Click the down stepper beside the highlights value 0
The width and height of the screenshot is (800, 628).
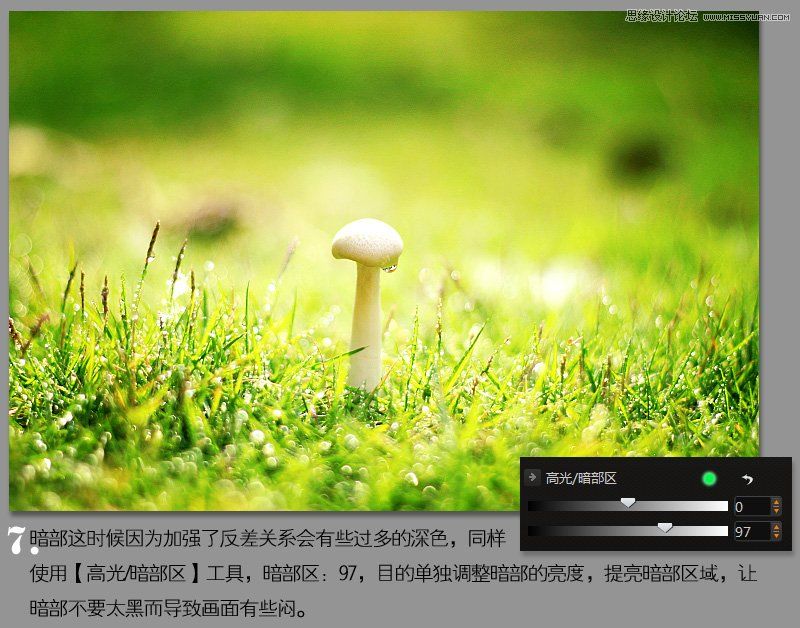pyautogui.click(x=776, y=510)
